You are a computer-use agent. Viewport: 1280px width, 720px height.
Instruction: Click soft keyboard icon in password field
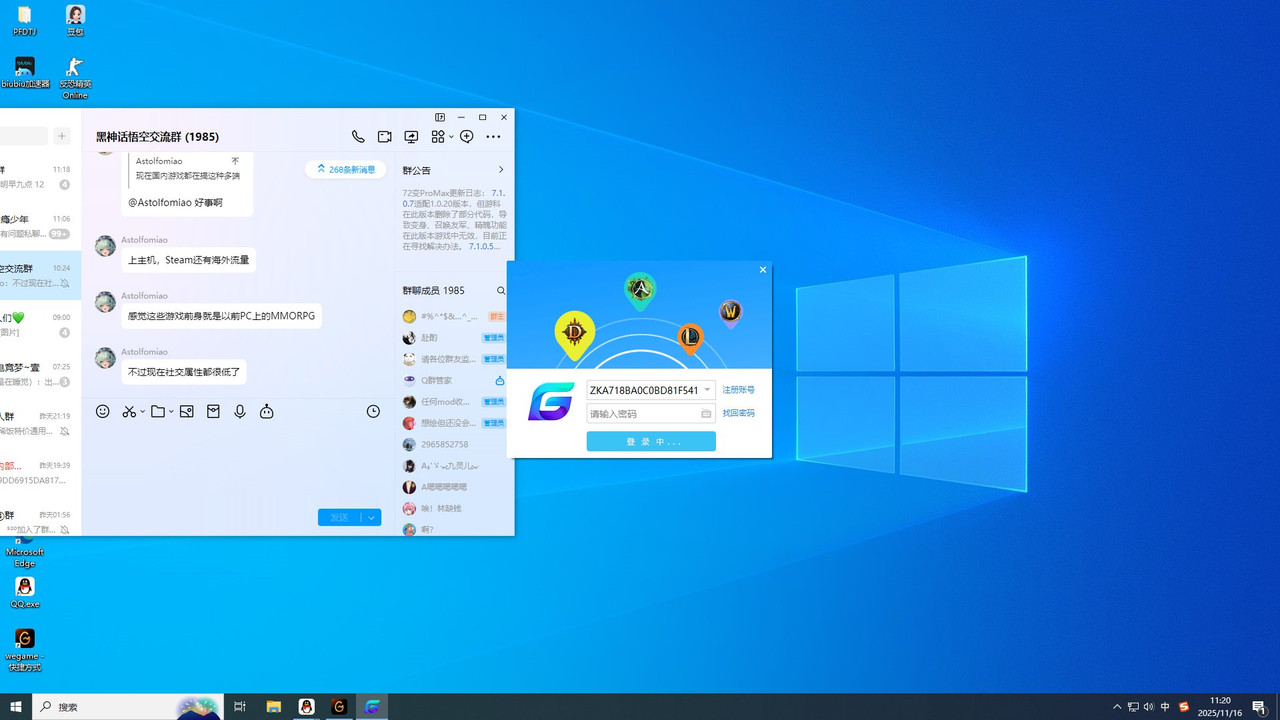click(x=706, y=414)
